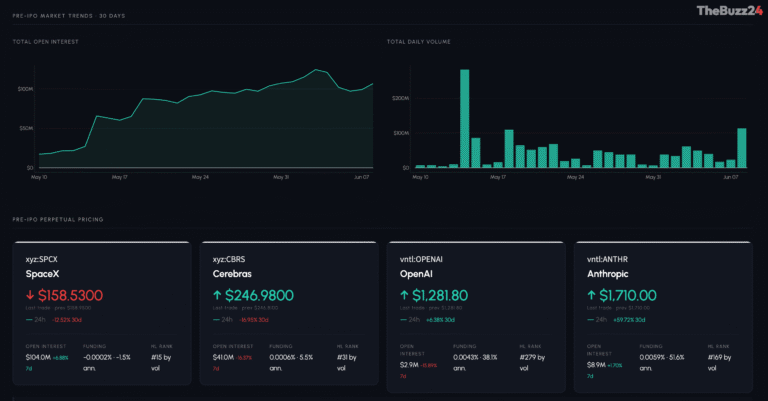The width and height of the screenshot is (768, 401).
Task: Click the Total Open Interest area chart
Action: [x=206, y=119]
